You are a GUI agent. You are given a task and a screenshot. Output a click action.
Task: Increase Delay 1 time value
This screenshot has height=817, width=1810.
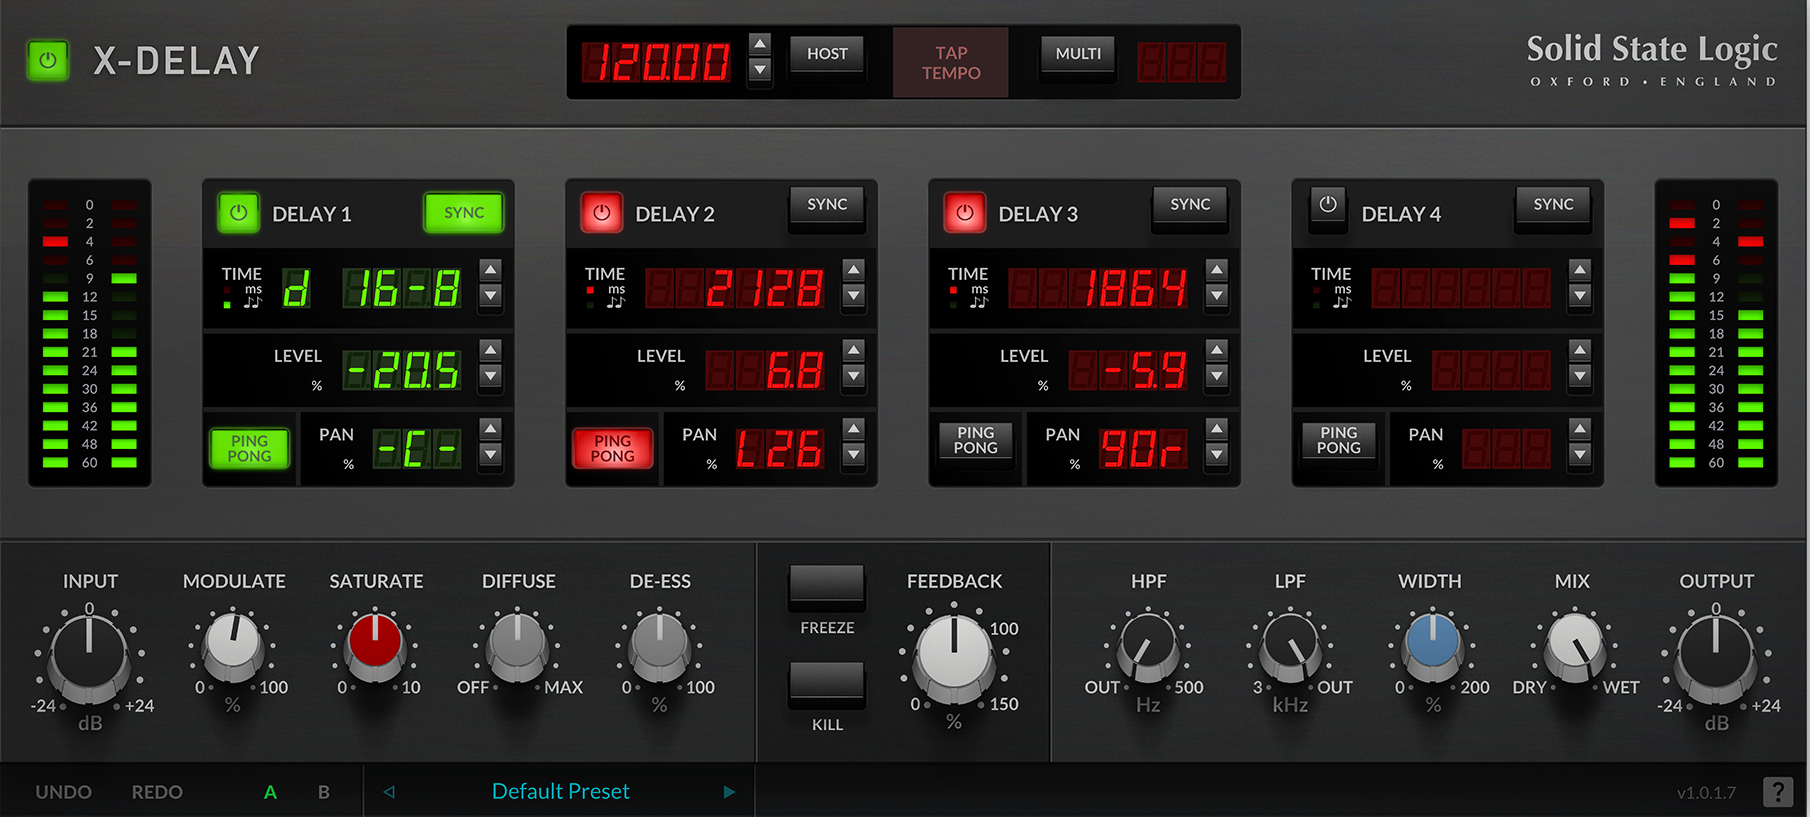point(490,269)
